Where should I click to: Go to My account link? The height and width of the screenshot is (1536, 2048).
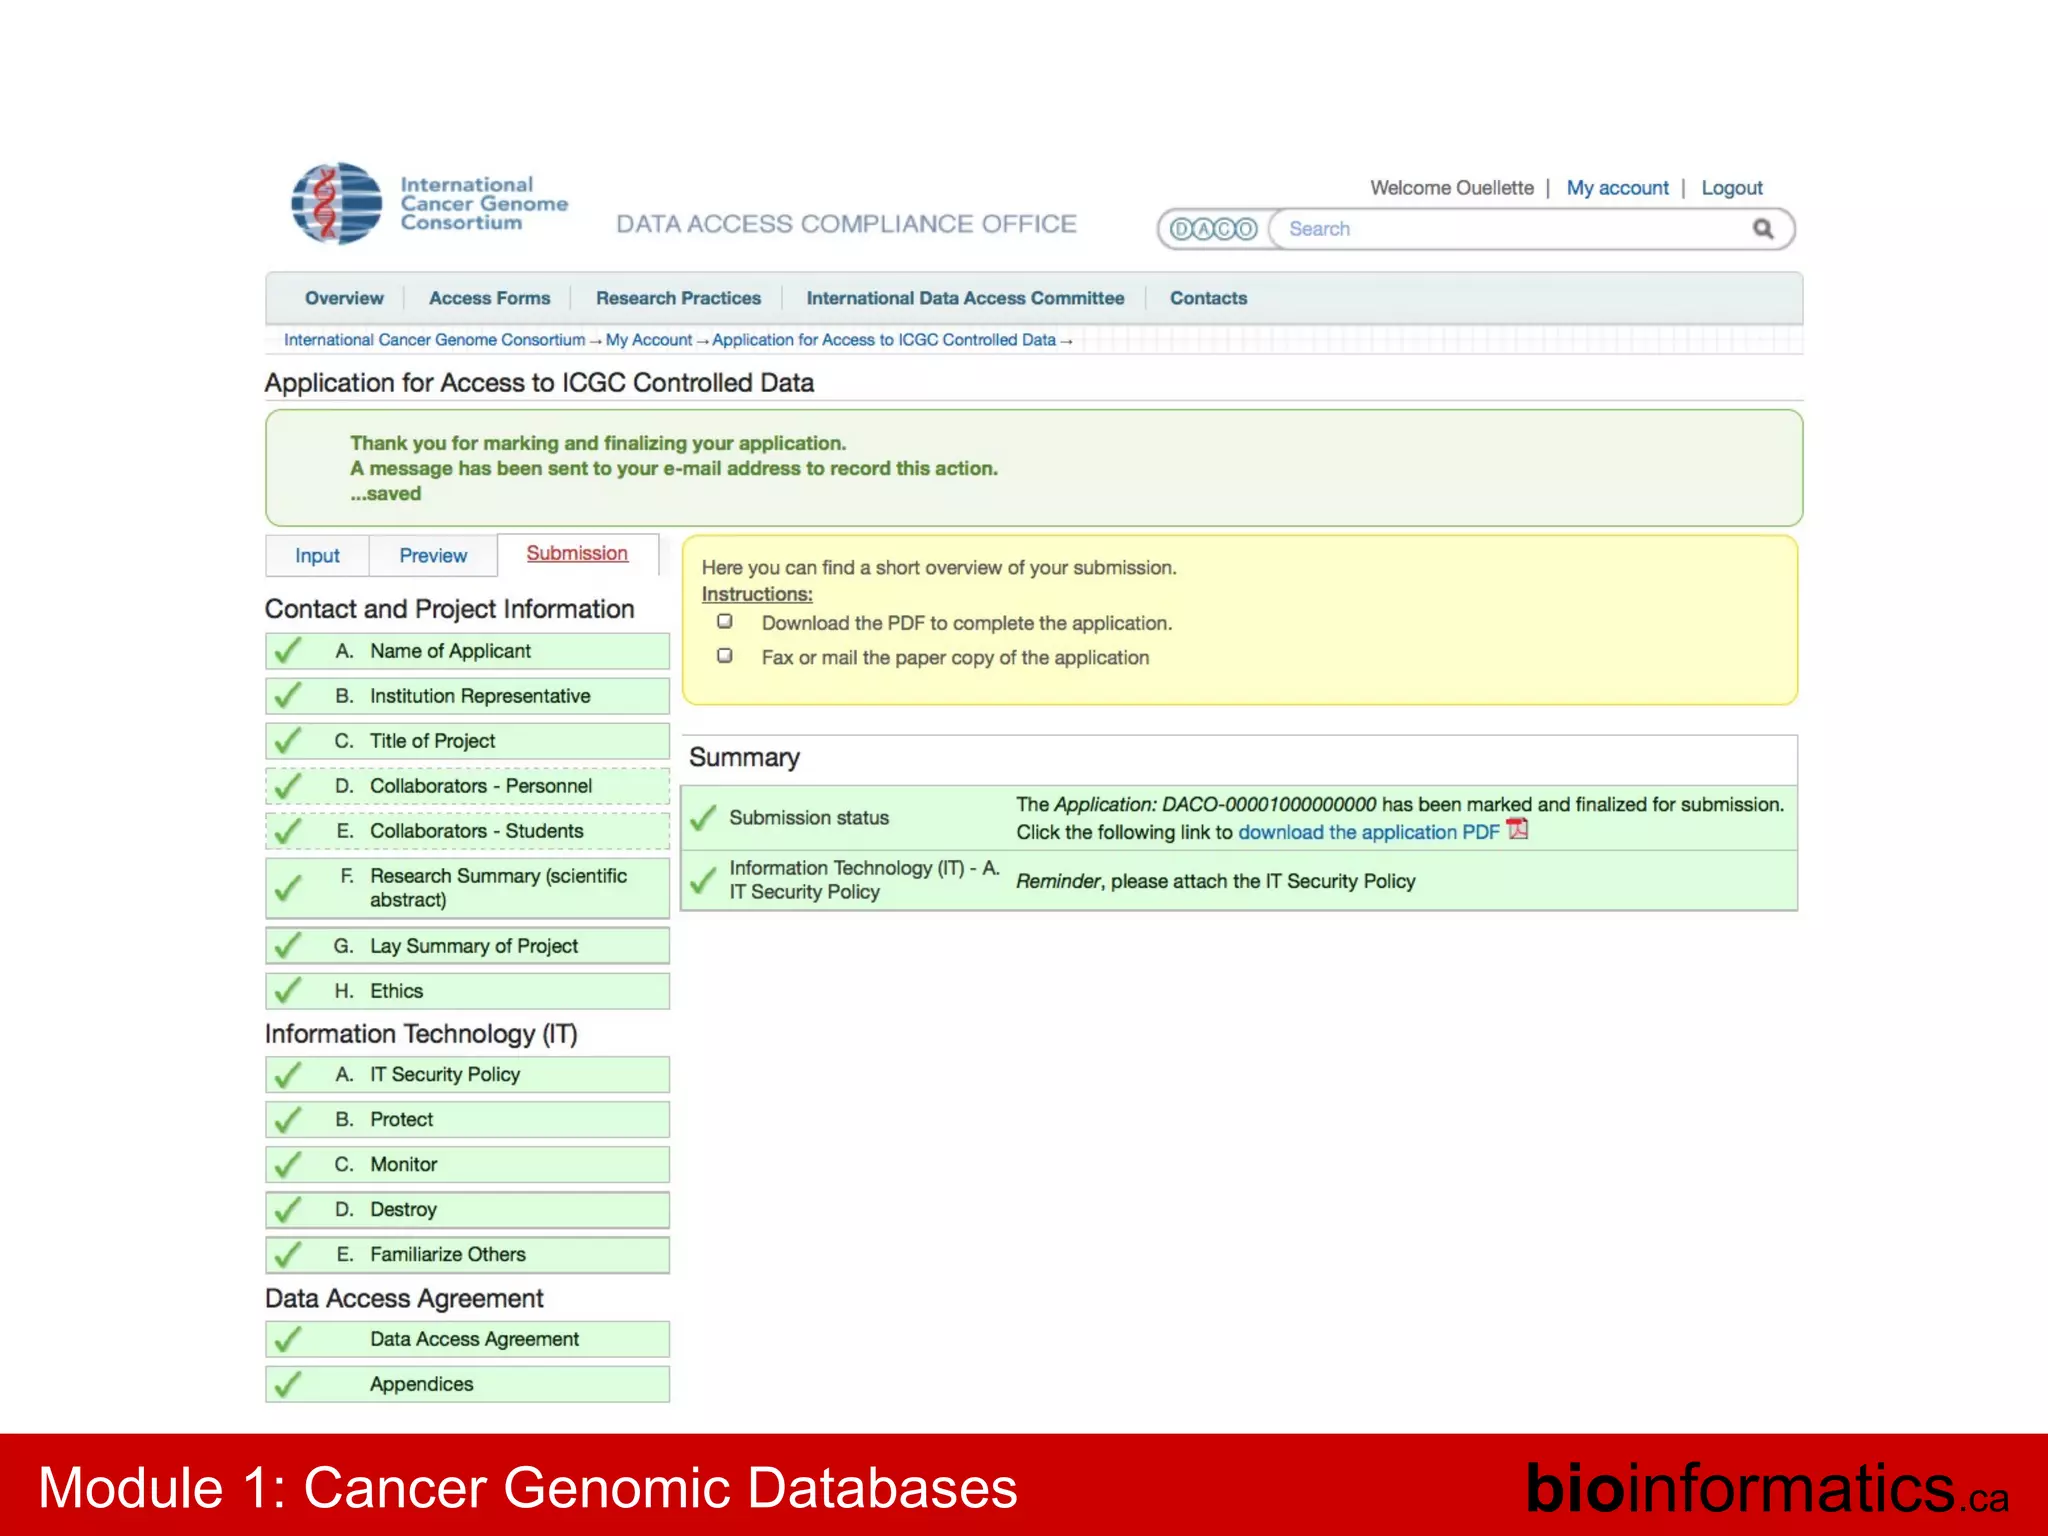pos(1617,188)
